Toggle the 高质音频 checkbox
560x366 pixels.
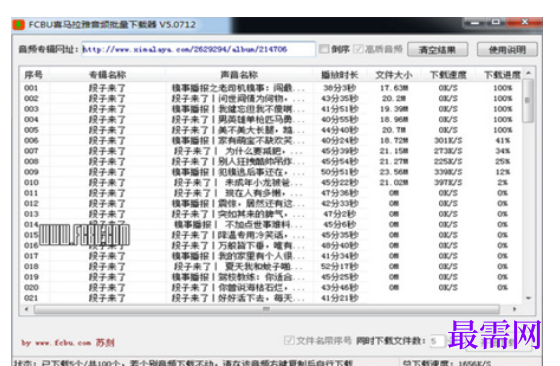358,49
